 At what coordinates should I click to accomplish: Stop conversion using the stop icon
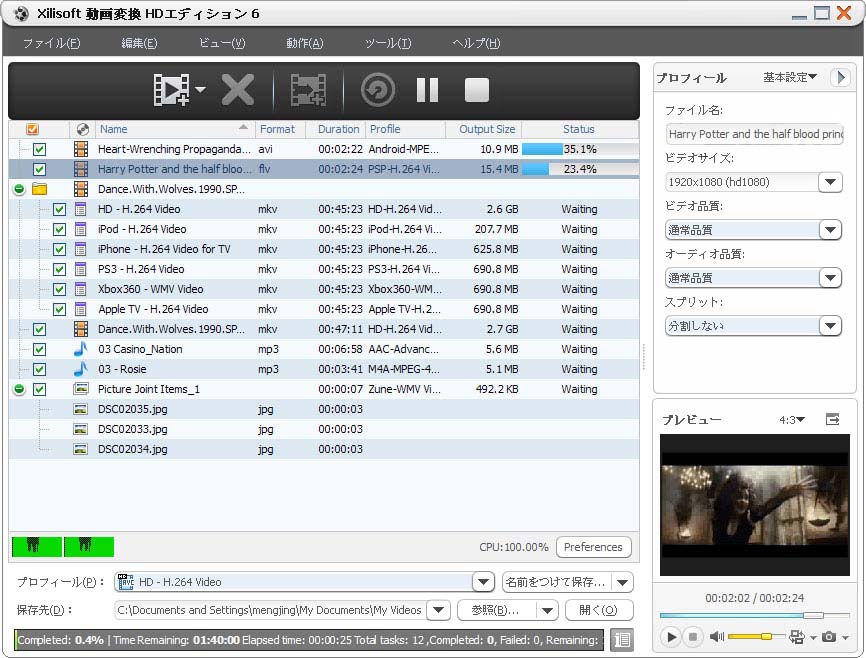pyautogui.click(x=477, y=91)
